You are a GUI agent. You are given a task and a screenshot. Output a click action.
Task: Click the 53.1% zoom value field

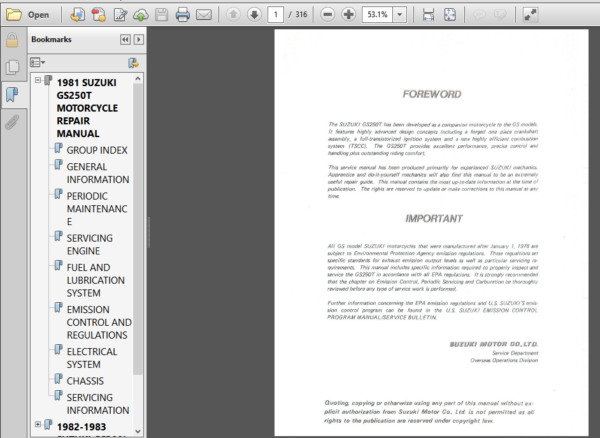click(x=377, y=15)
